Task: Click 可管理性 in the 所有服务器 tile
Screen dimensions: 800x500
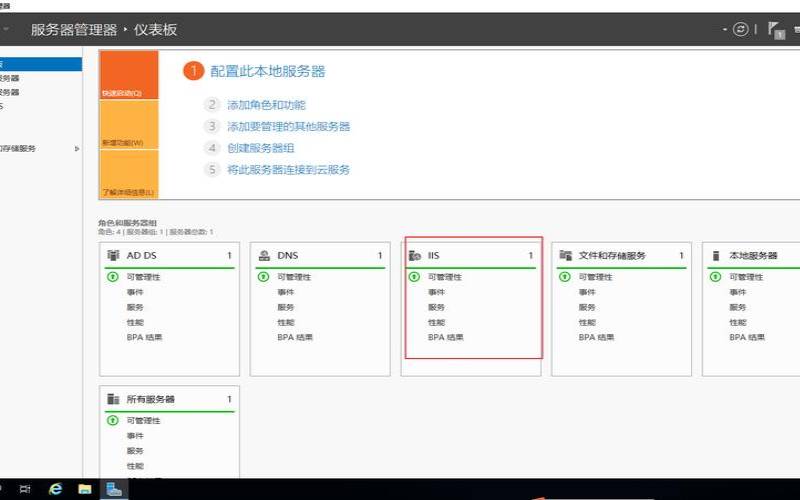Action: pos(143,421)
